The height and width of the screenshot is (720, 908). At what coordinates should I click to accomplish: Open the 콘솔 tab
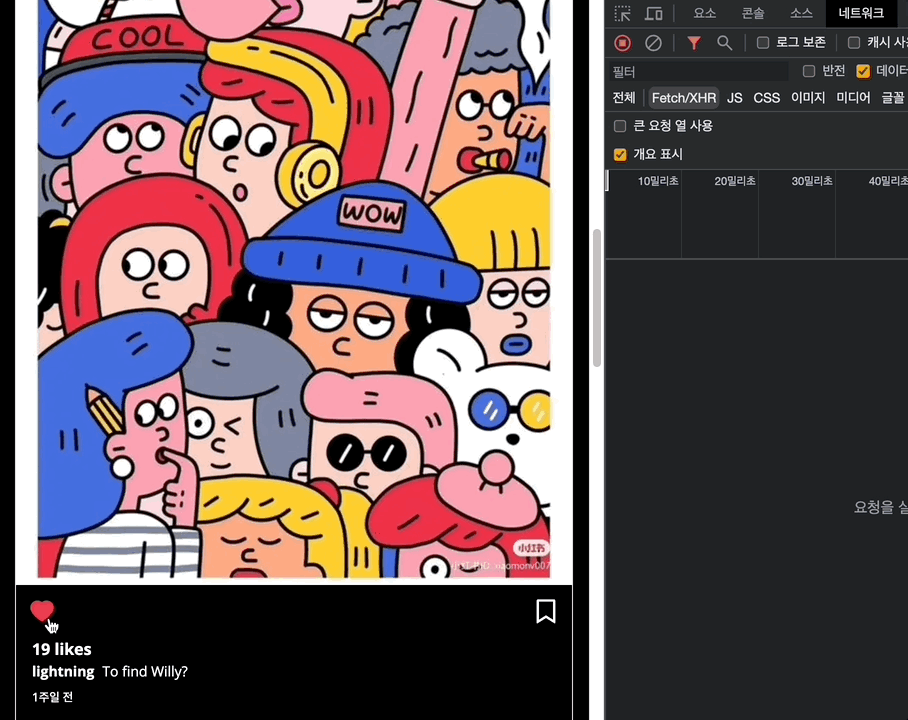pyautogui.click(x=753, y=13)
